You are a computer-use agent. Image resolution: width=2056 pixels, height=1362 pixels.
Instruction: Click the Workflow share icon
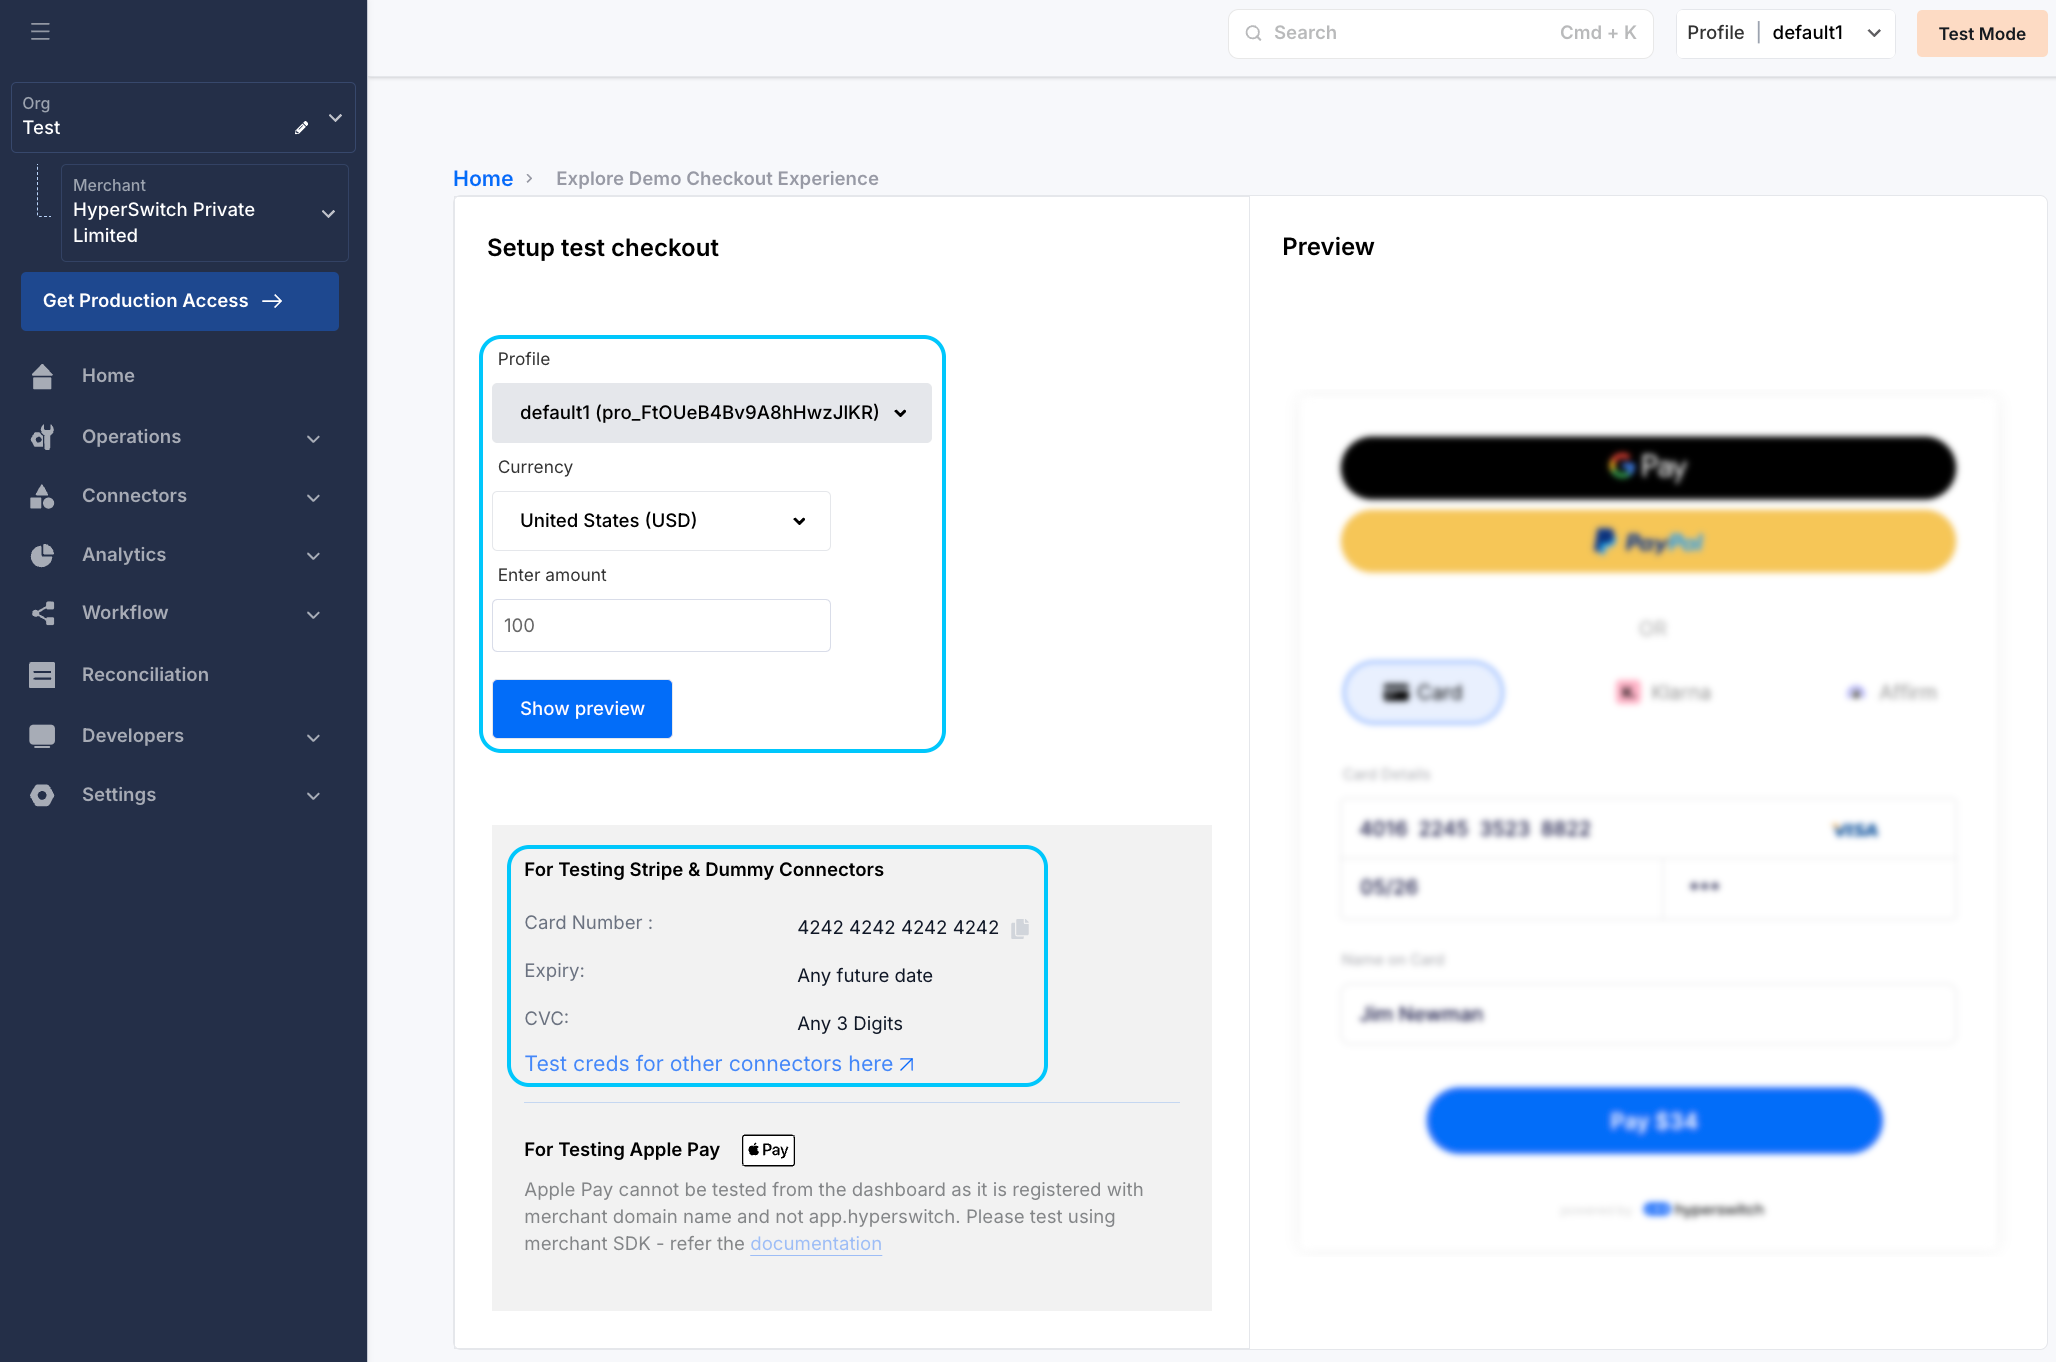point(42,613)
